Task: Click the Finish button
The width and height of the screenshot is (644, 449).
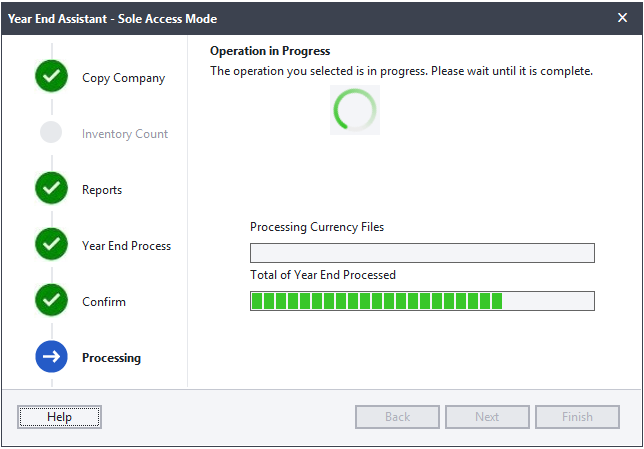Action: (577, 417)
